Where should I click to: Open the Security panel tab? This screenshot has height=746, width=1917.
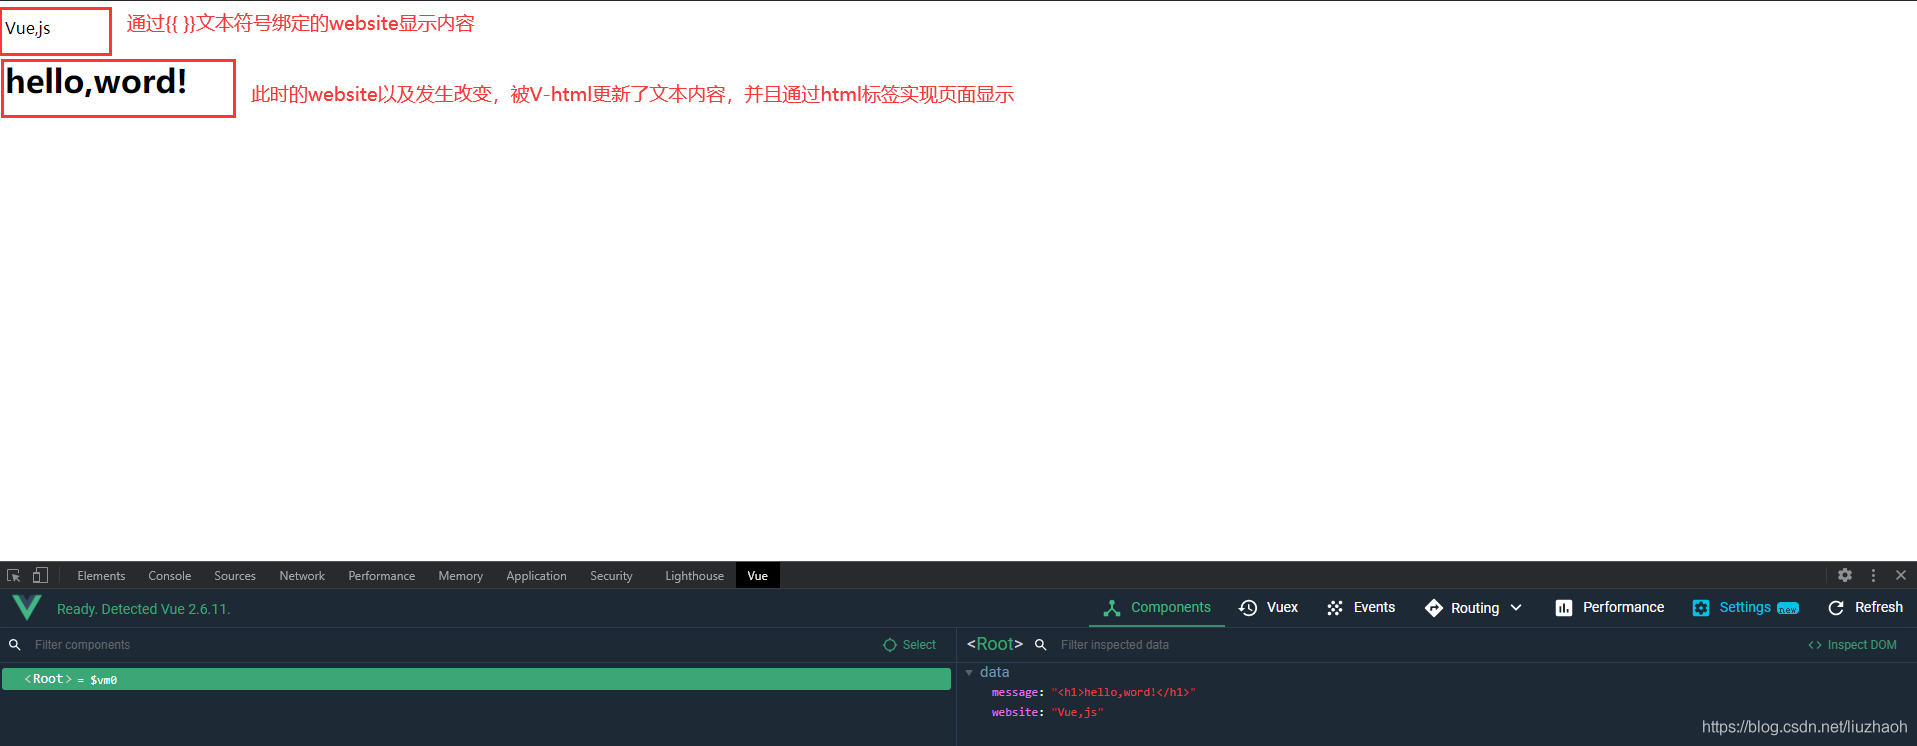(611, 576)
